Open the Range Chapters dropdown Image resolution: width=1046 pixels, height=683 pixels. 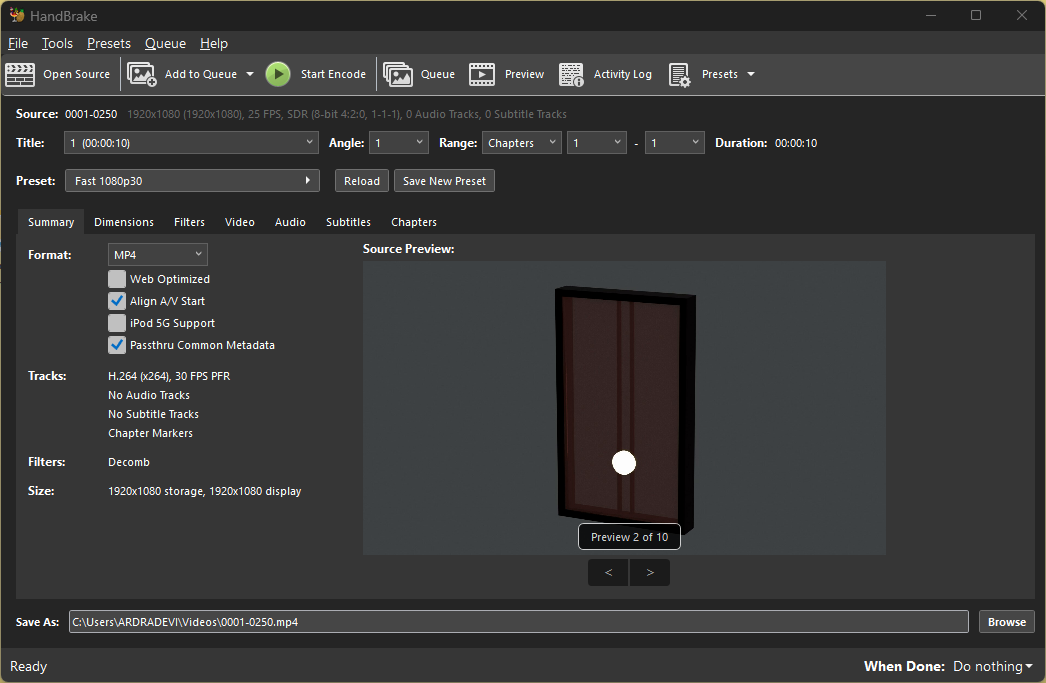522,143
